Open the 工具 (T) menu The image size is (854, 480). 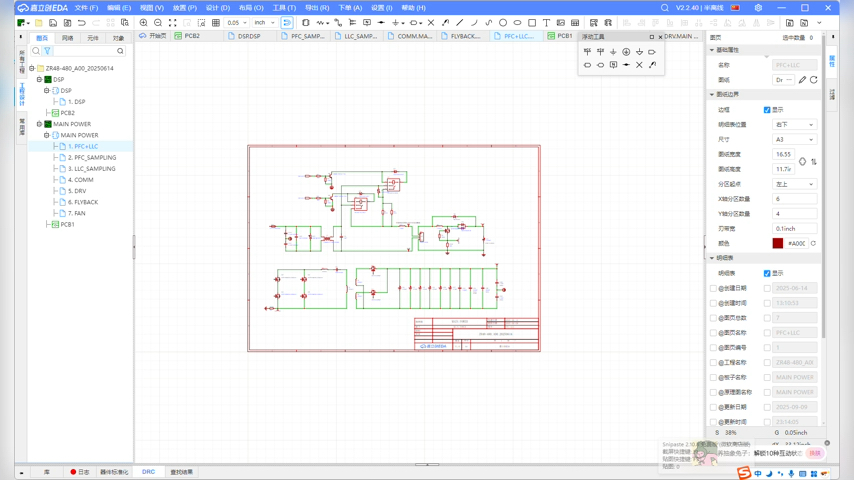tap(284, 8)
